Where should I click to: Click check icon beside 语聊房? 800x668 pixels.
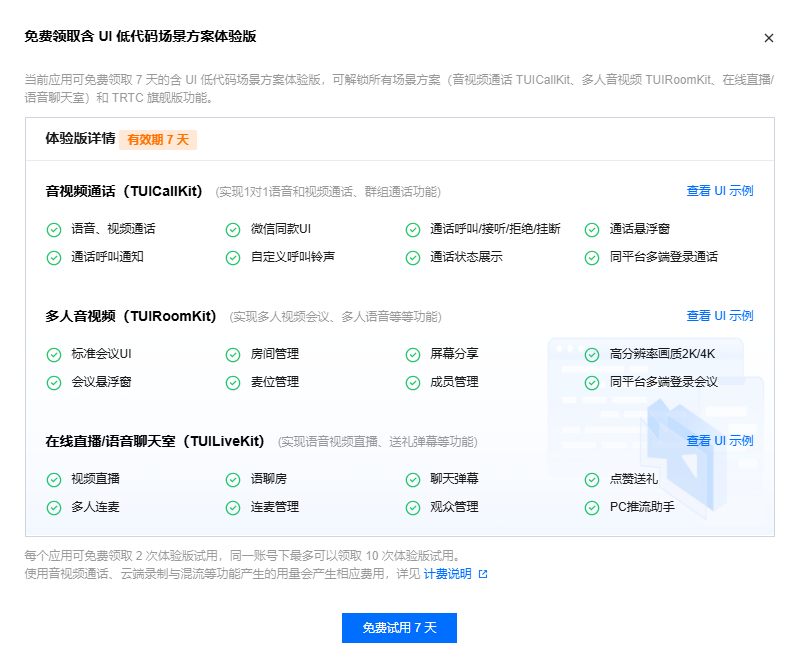tap(233, 480)
